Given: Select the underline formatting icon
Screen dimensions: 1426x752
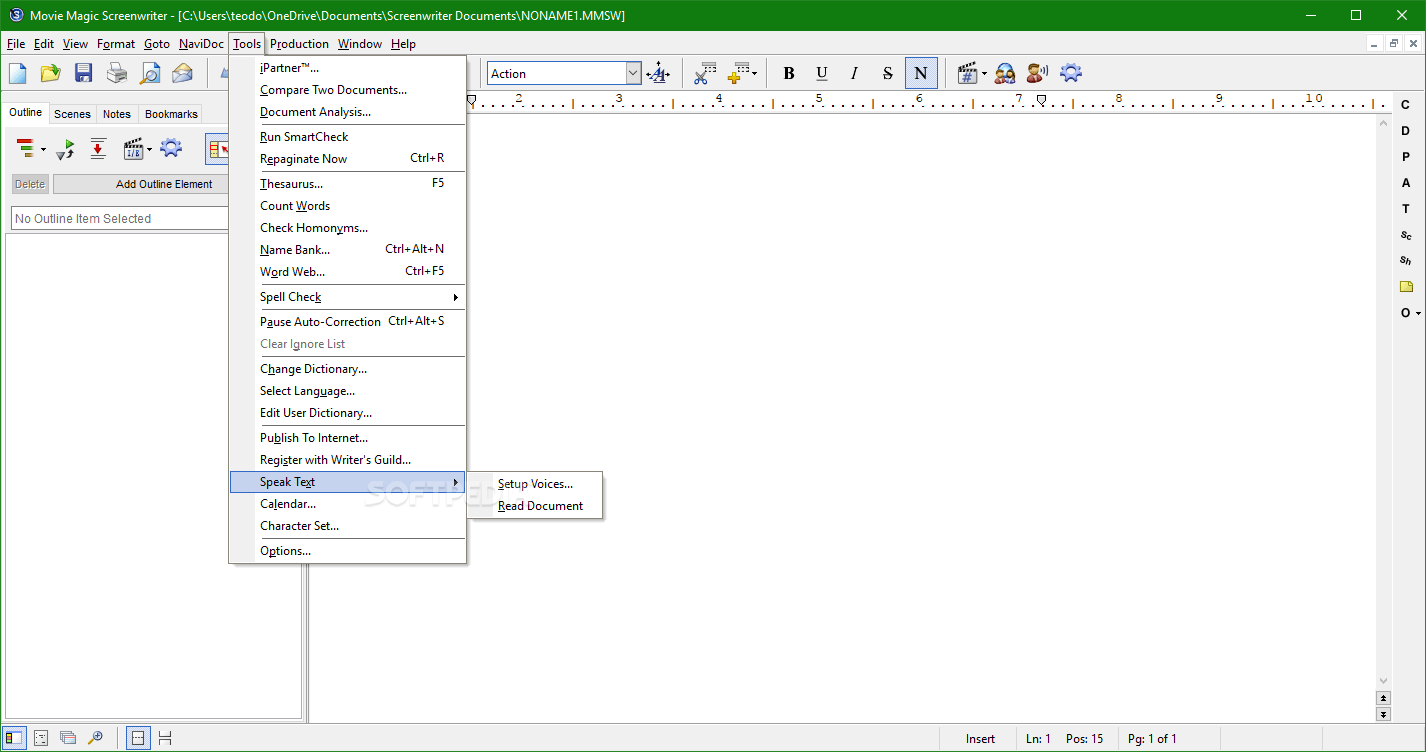Looking at the screenshot, I should click(x=821, y=73).
